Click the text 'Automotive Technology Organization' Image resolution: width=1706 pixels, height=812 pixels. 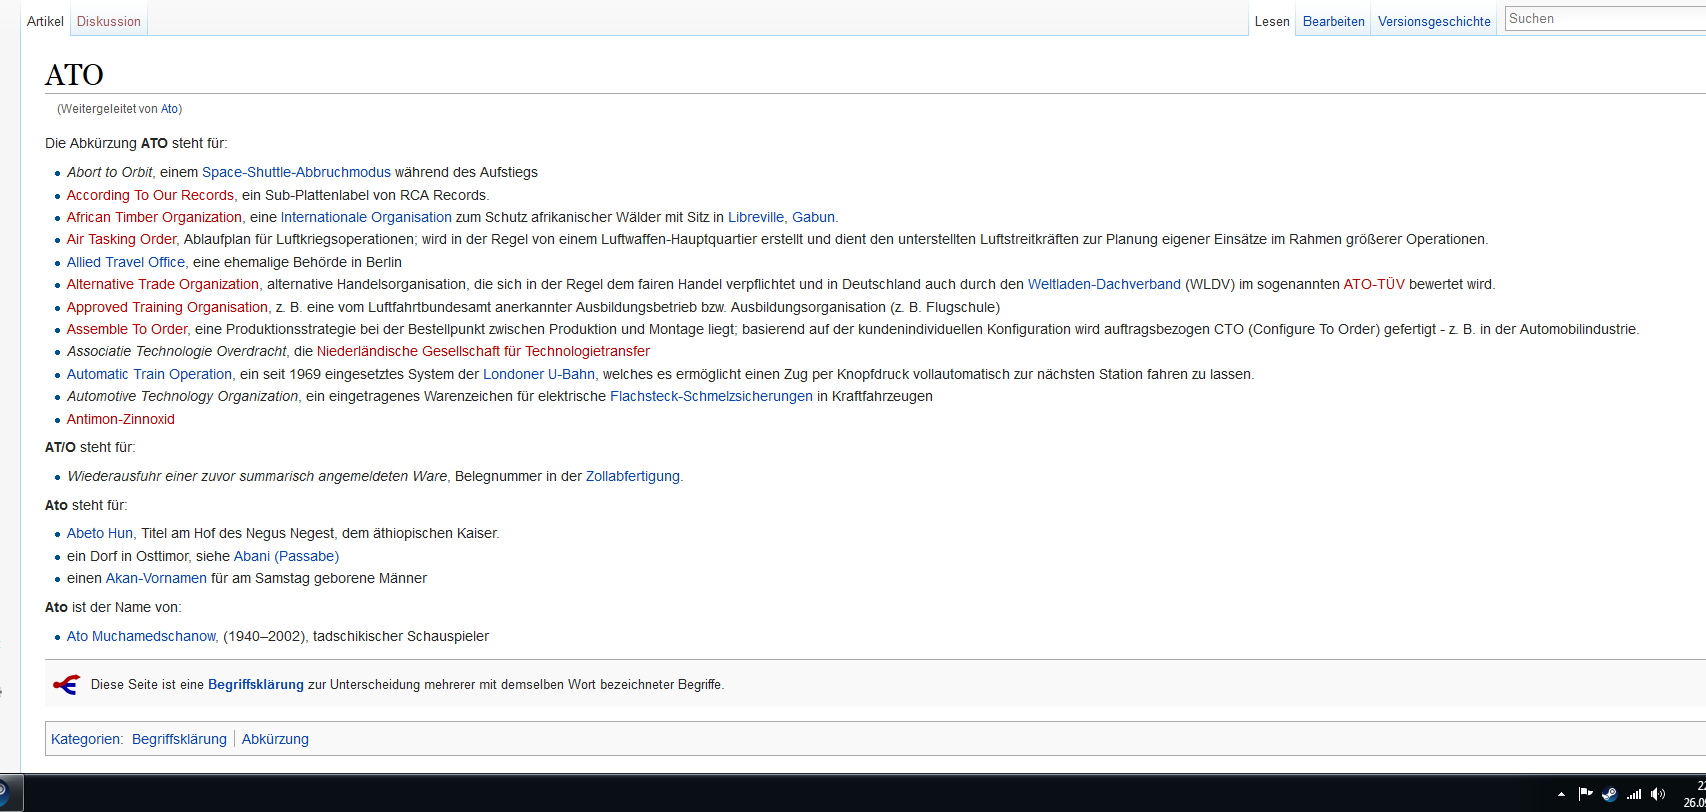[x=182, y=396]
